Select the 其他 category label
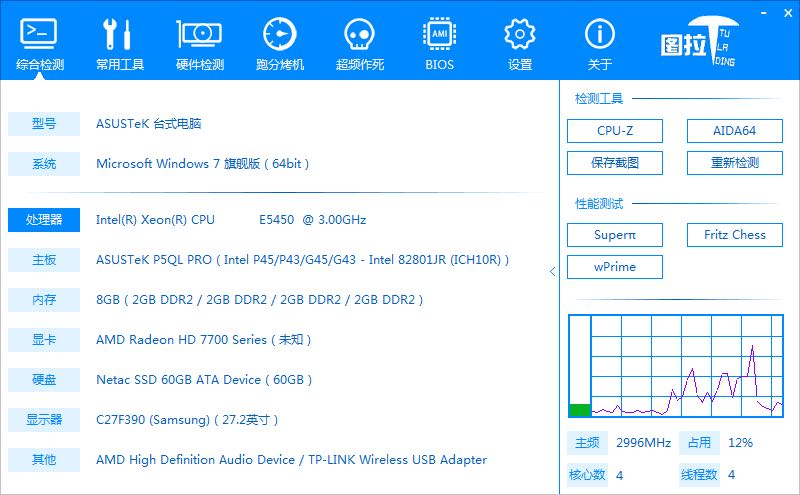 coord(44,460)
